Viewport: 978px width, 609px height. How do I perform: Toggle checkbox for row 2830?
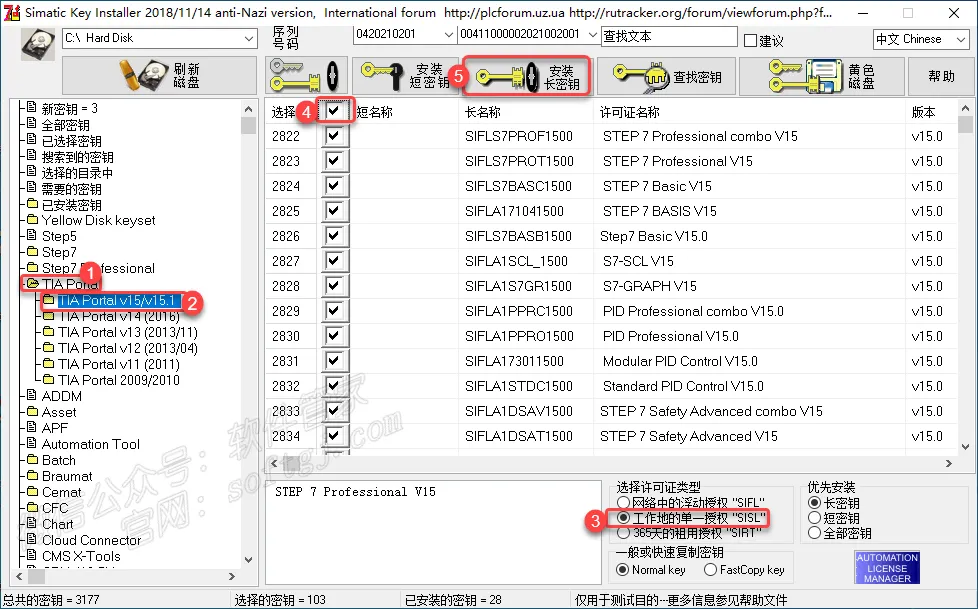334,335
